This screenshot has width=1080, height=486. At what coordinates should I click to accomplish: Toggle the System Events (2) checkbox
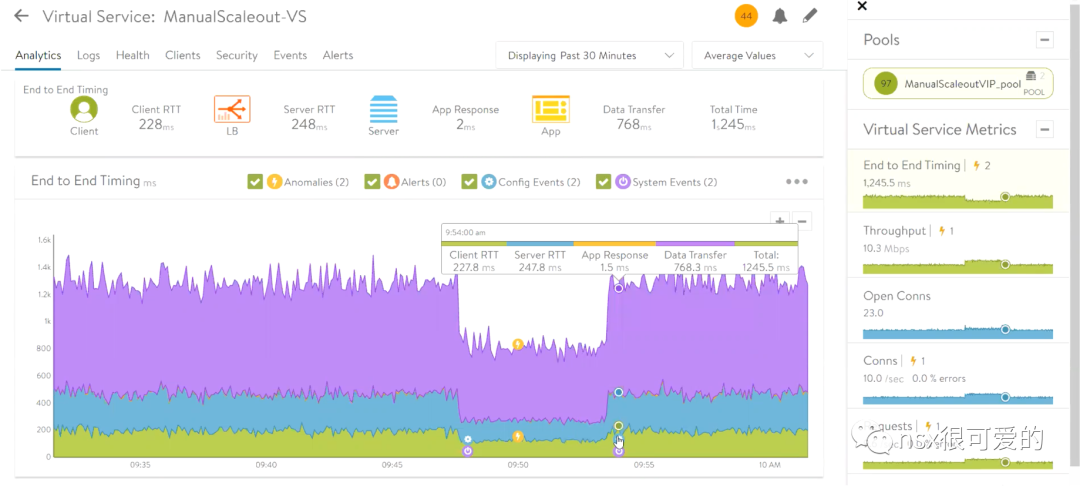(x=603, y=182)
